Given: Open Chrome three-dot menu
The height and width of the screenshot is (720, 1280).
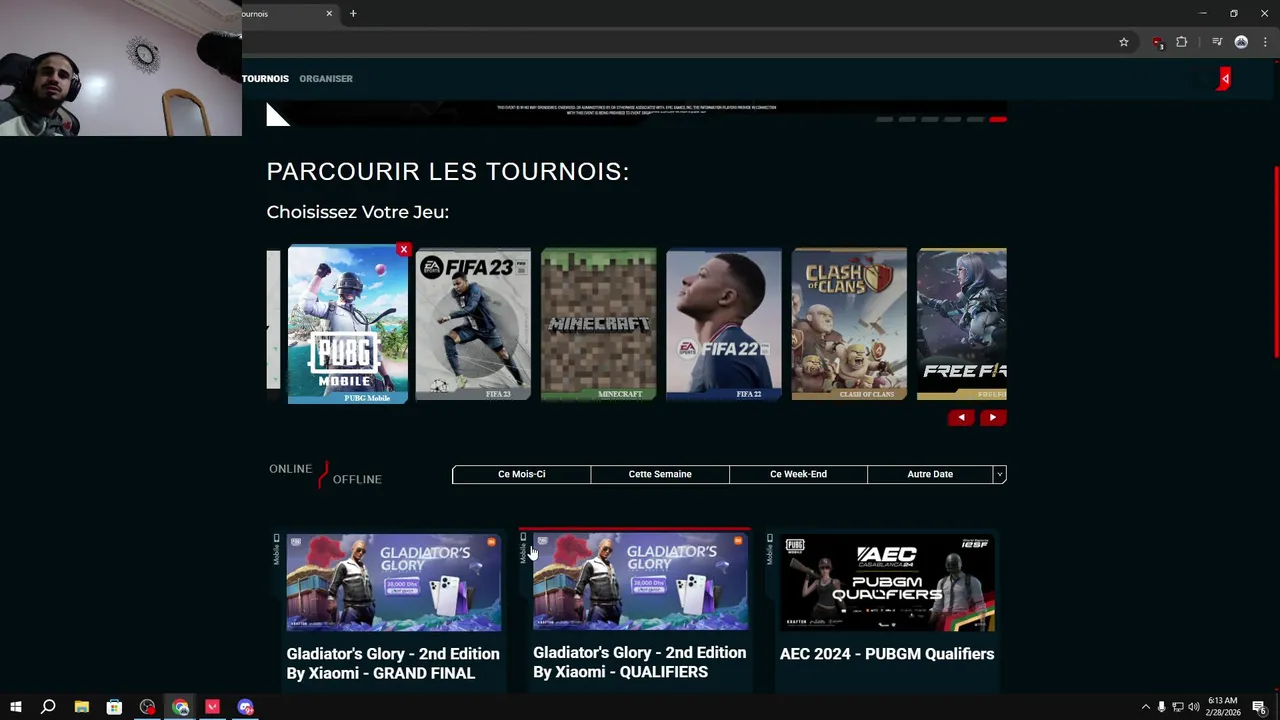Looking at the screenshot, I should pyautogui.click(x=1265, y=42).
